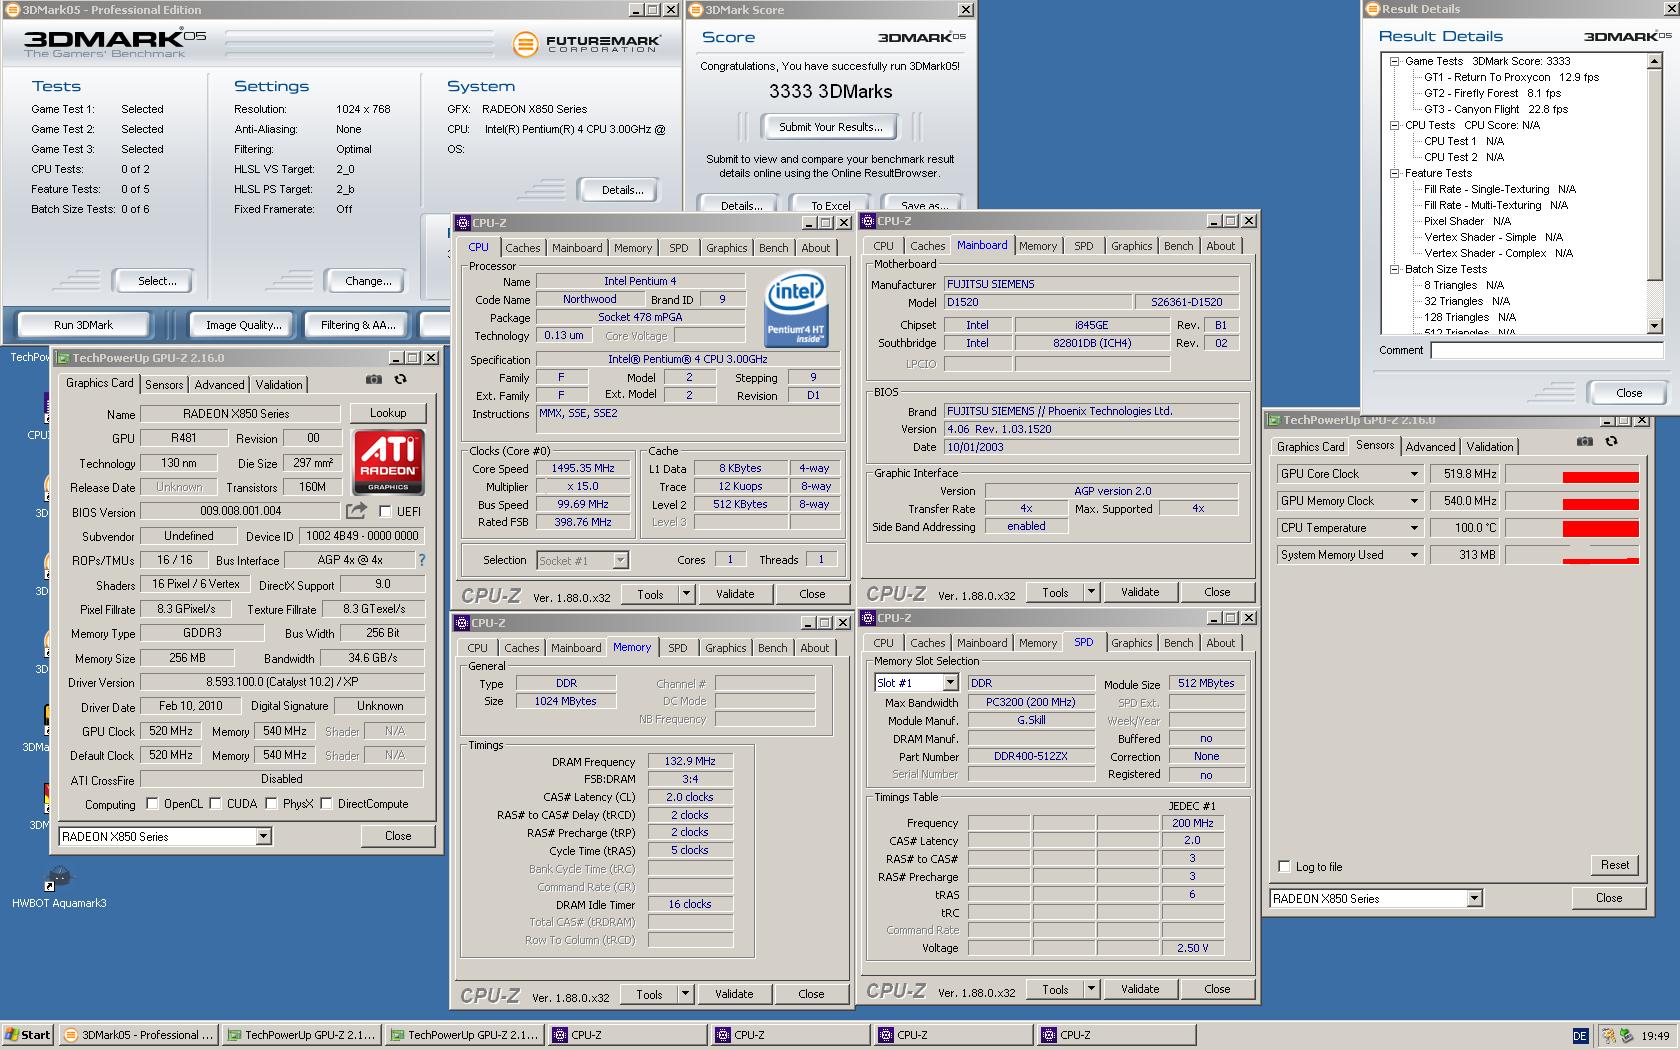Collapse CPU Tests tree node
The width and height of the screenshot is (1680, 1050).
pos(1394,125)
